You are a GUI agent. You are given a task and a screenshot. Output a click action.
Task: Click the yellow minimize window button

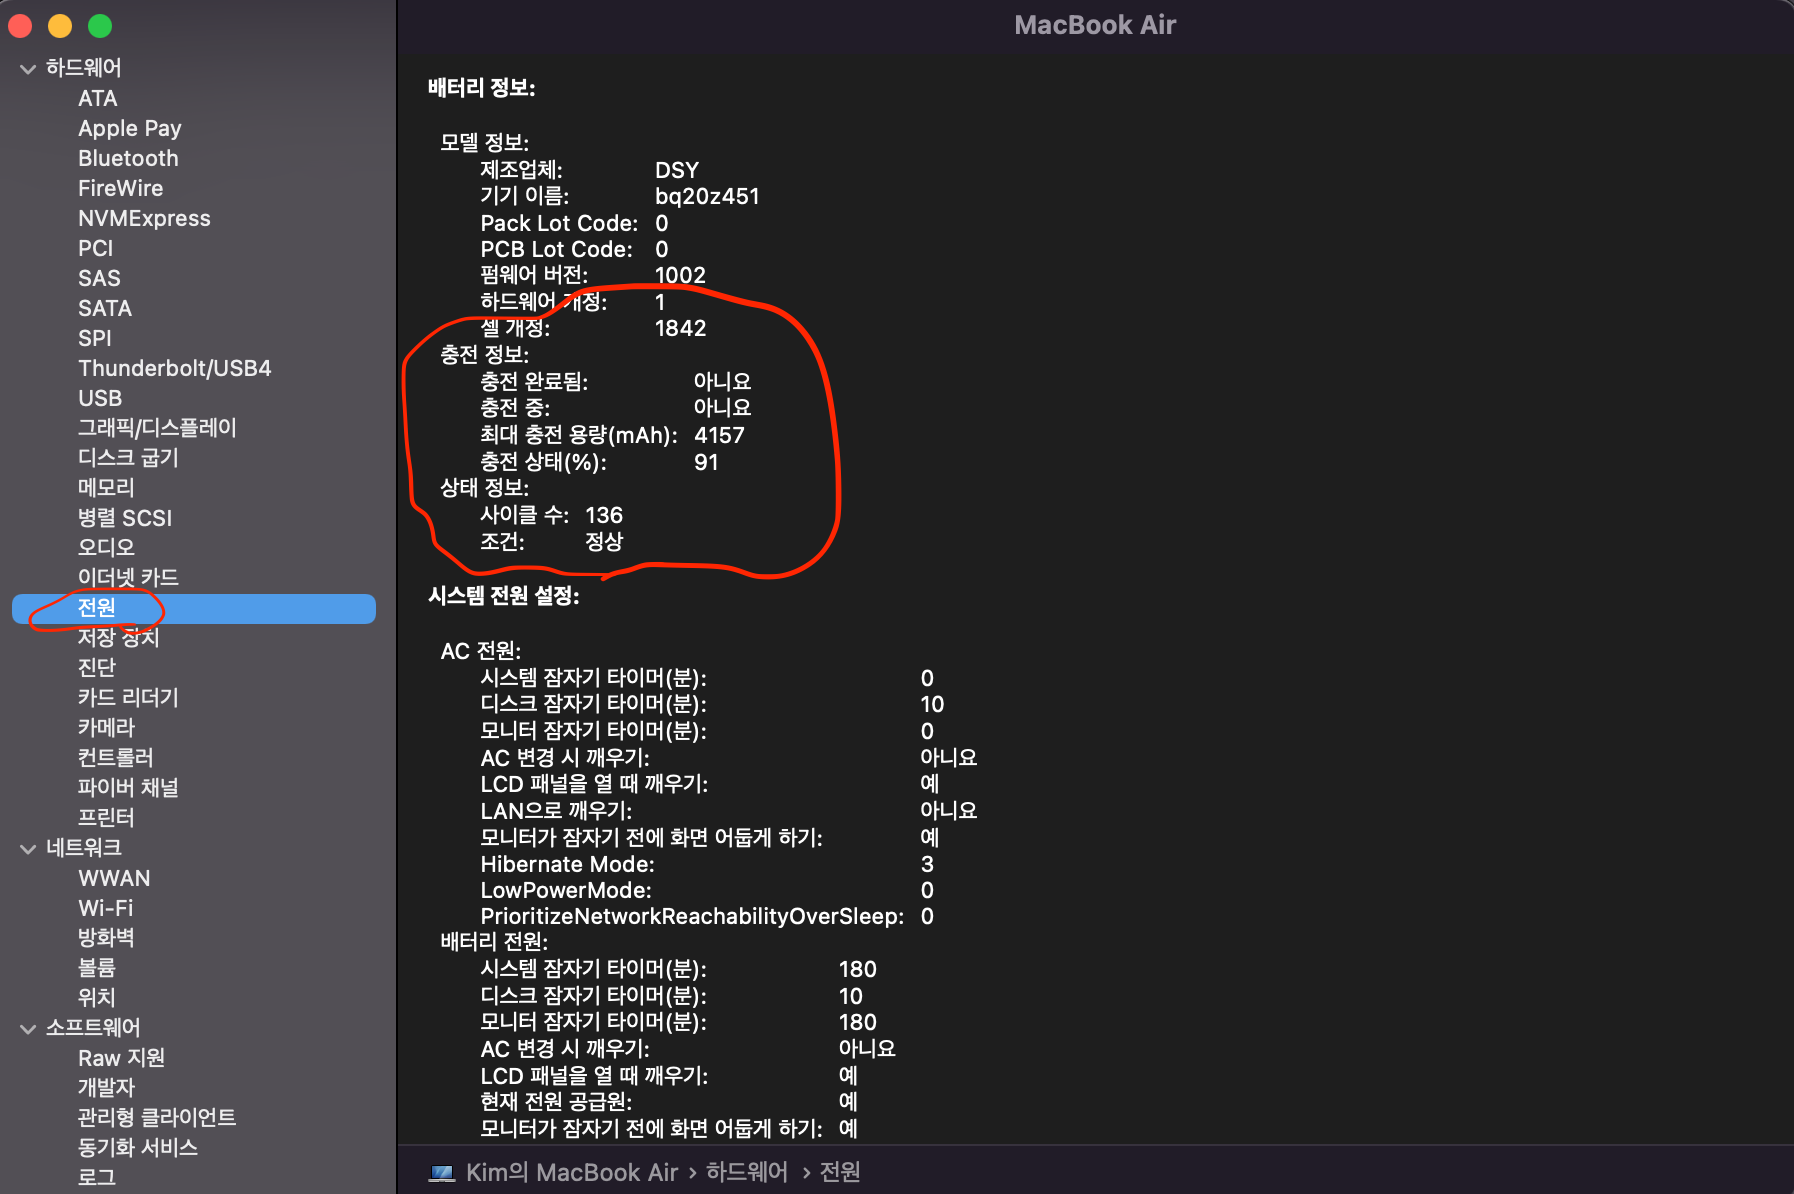tap(60, 26)
